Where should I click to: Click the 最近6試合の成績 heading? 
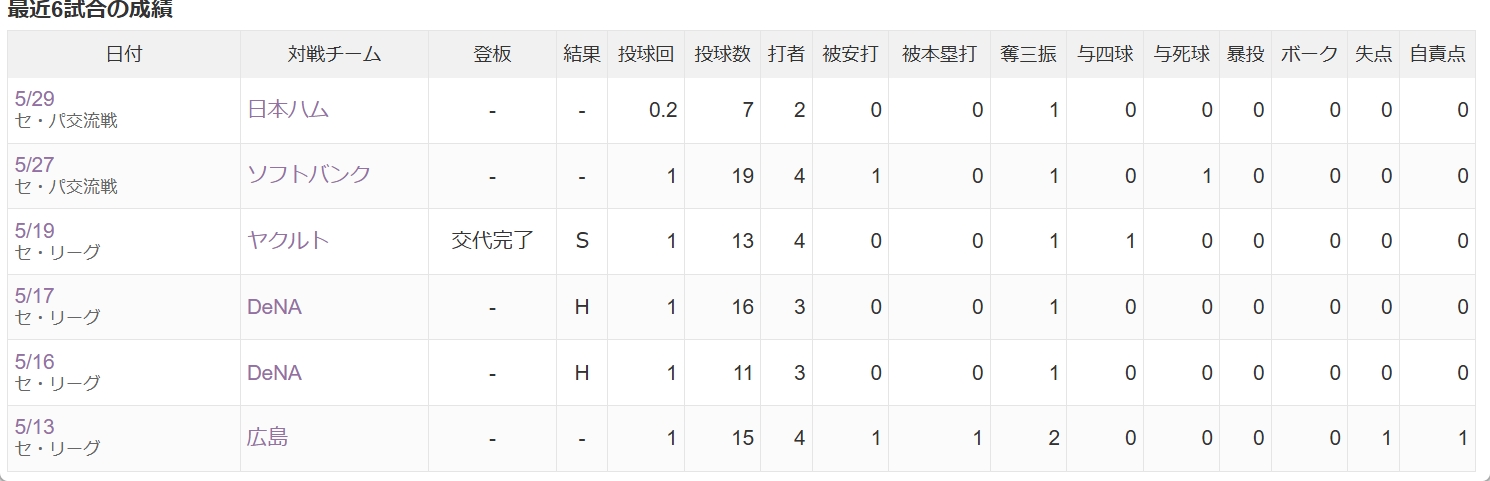pyautogui.click(x=90, y=10)
